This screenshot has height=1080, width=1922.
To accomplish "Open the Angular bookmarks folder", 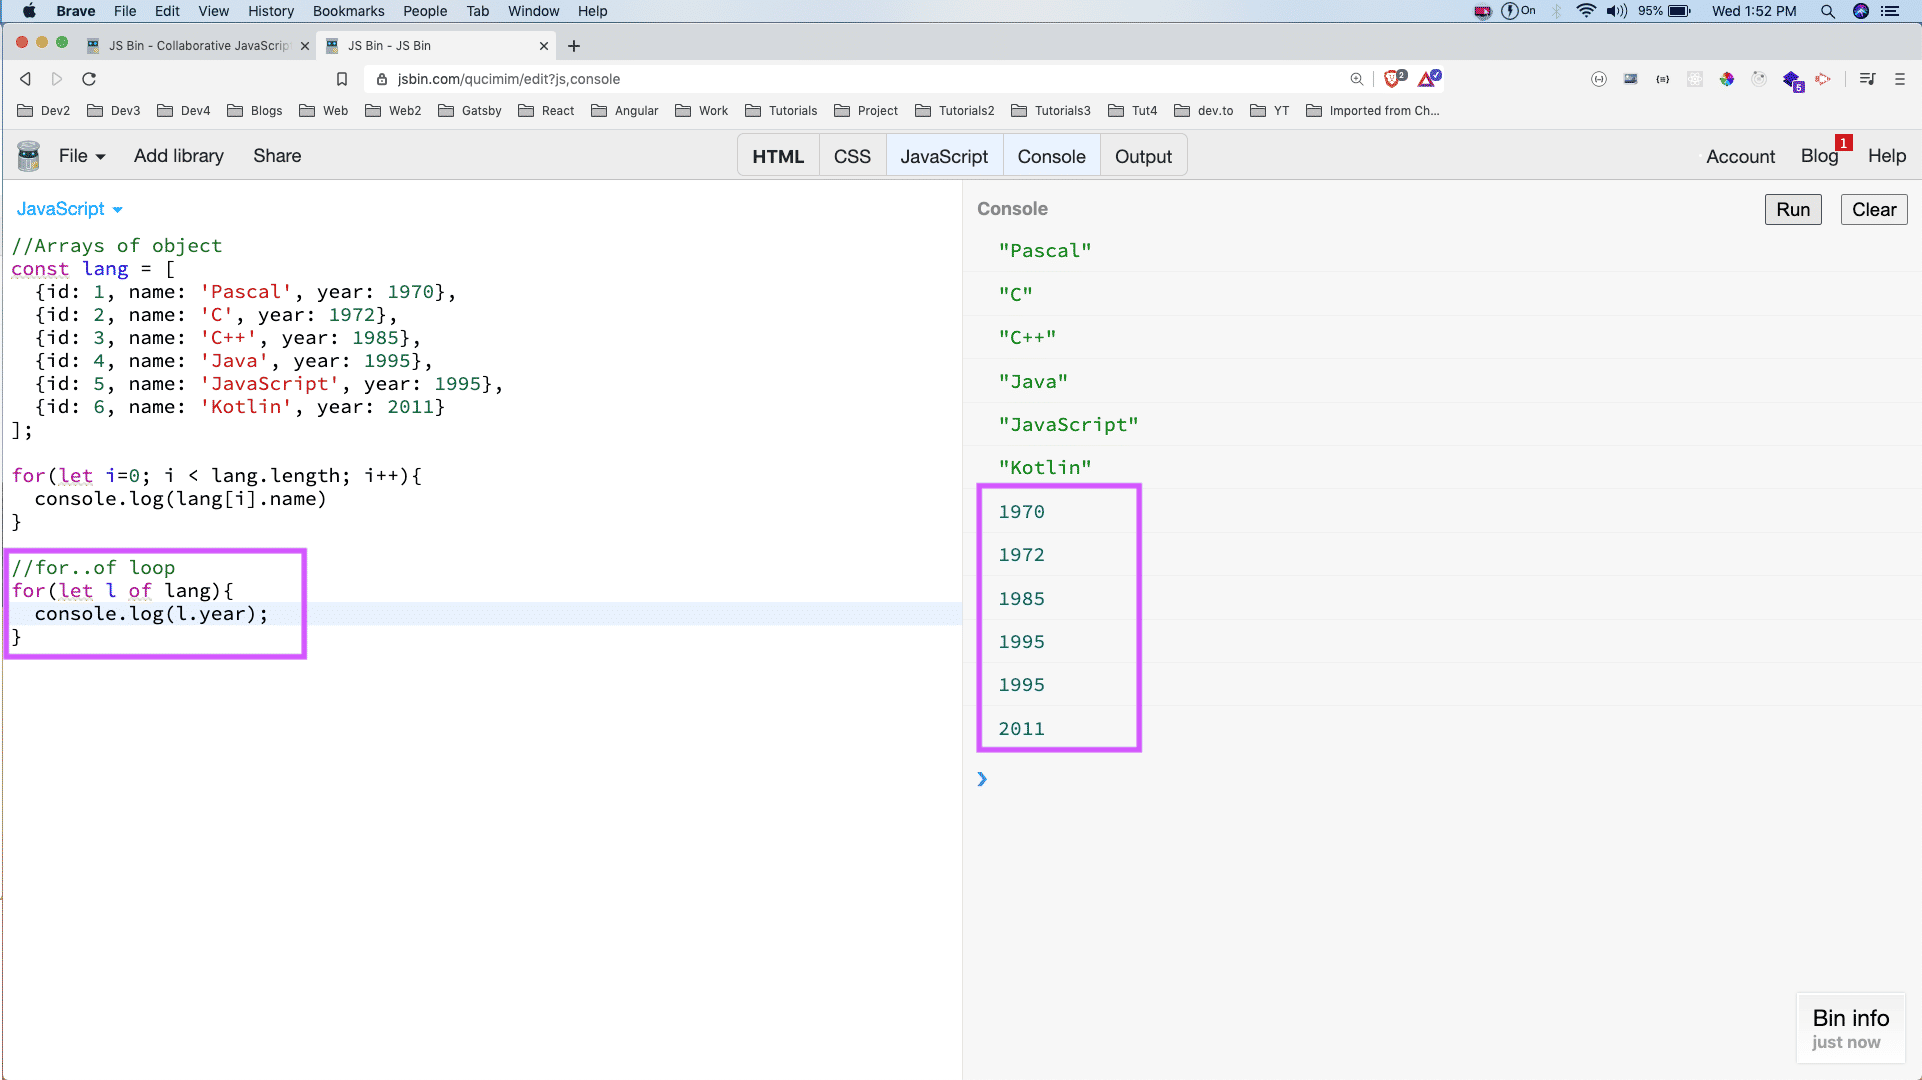I will tap(625, 111).
